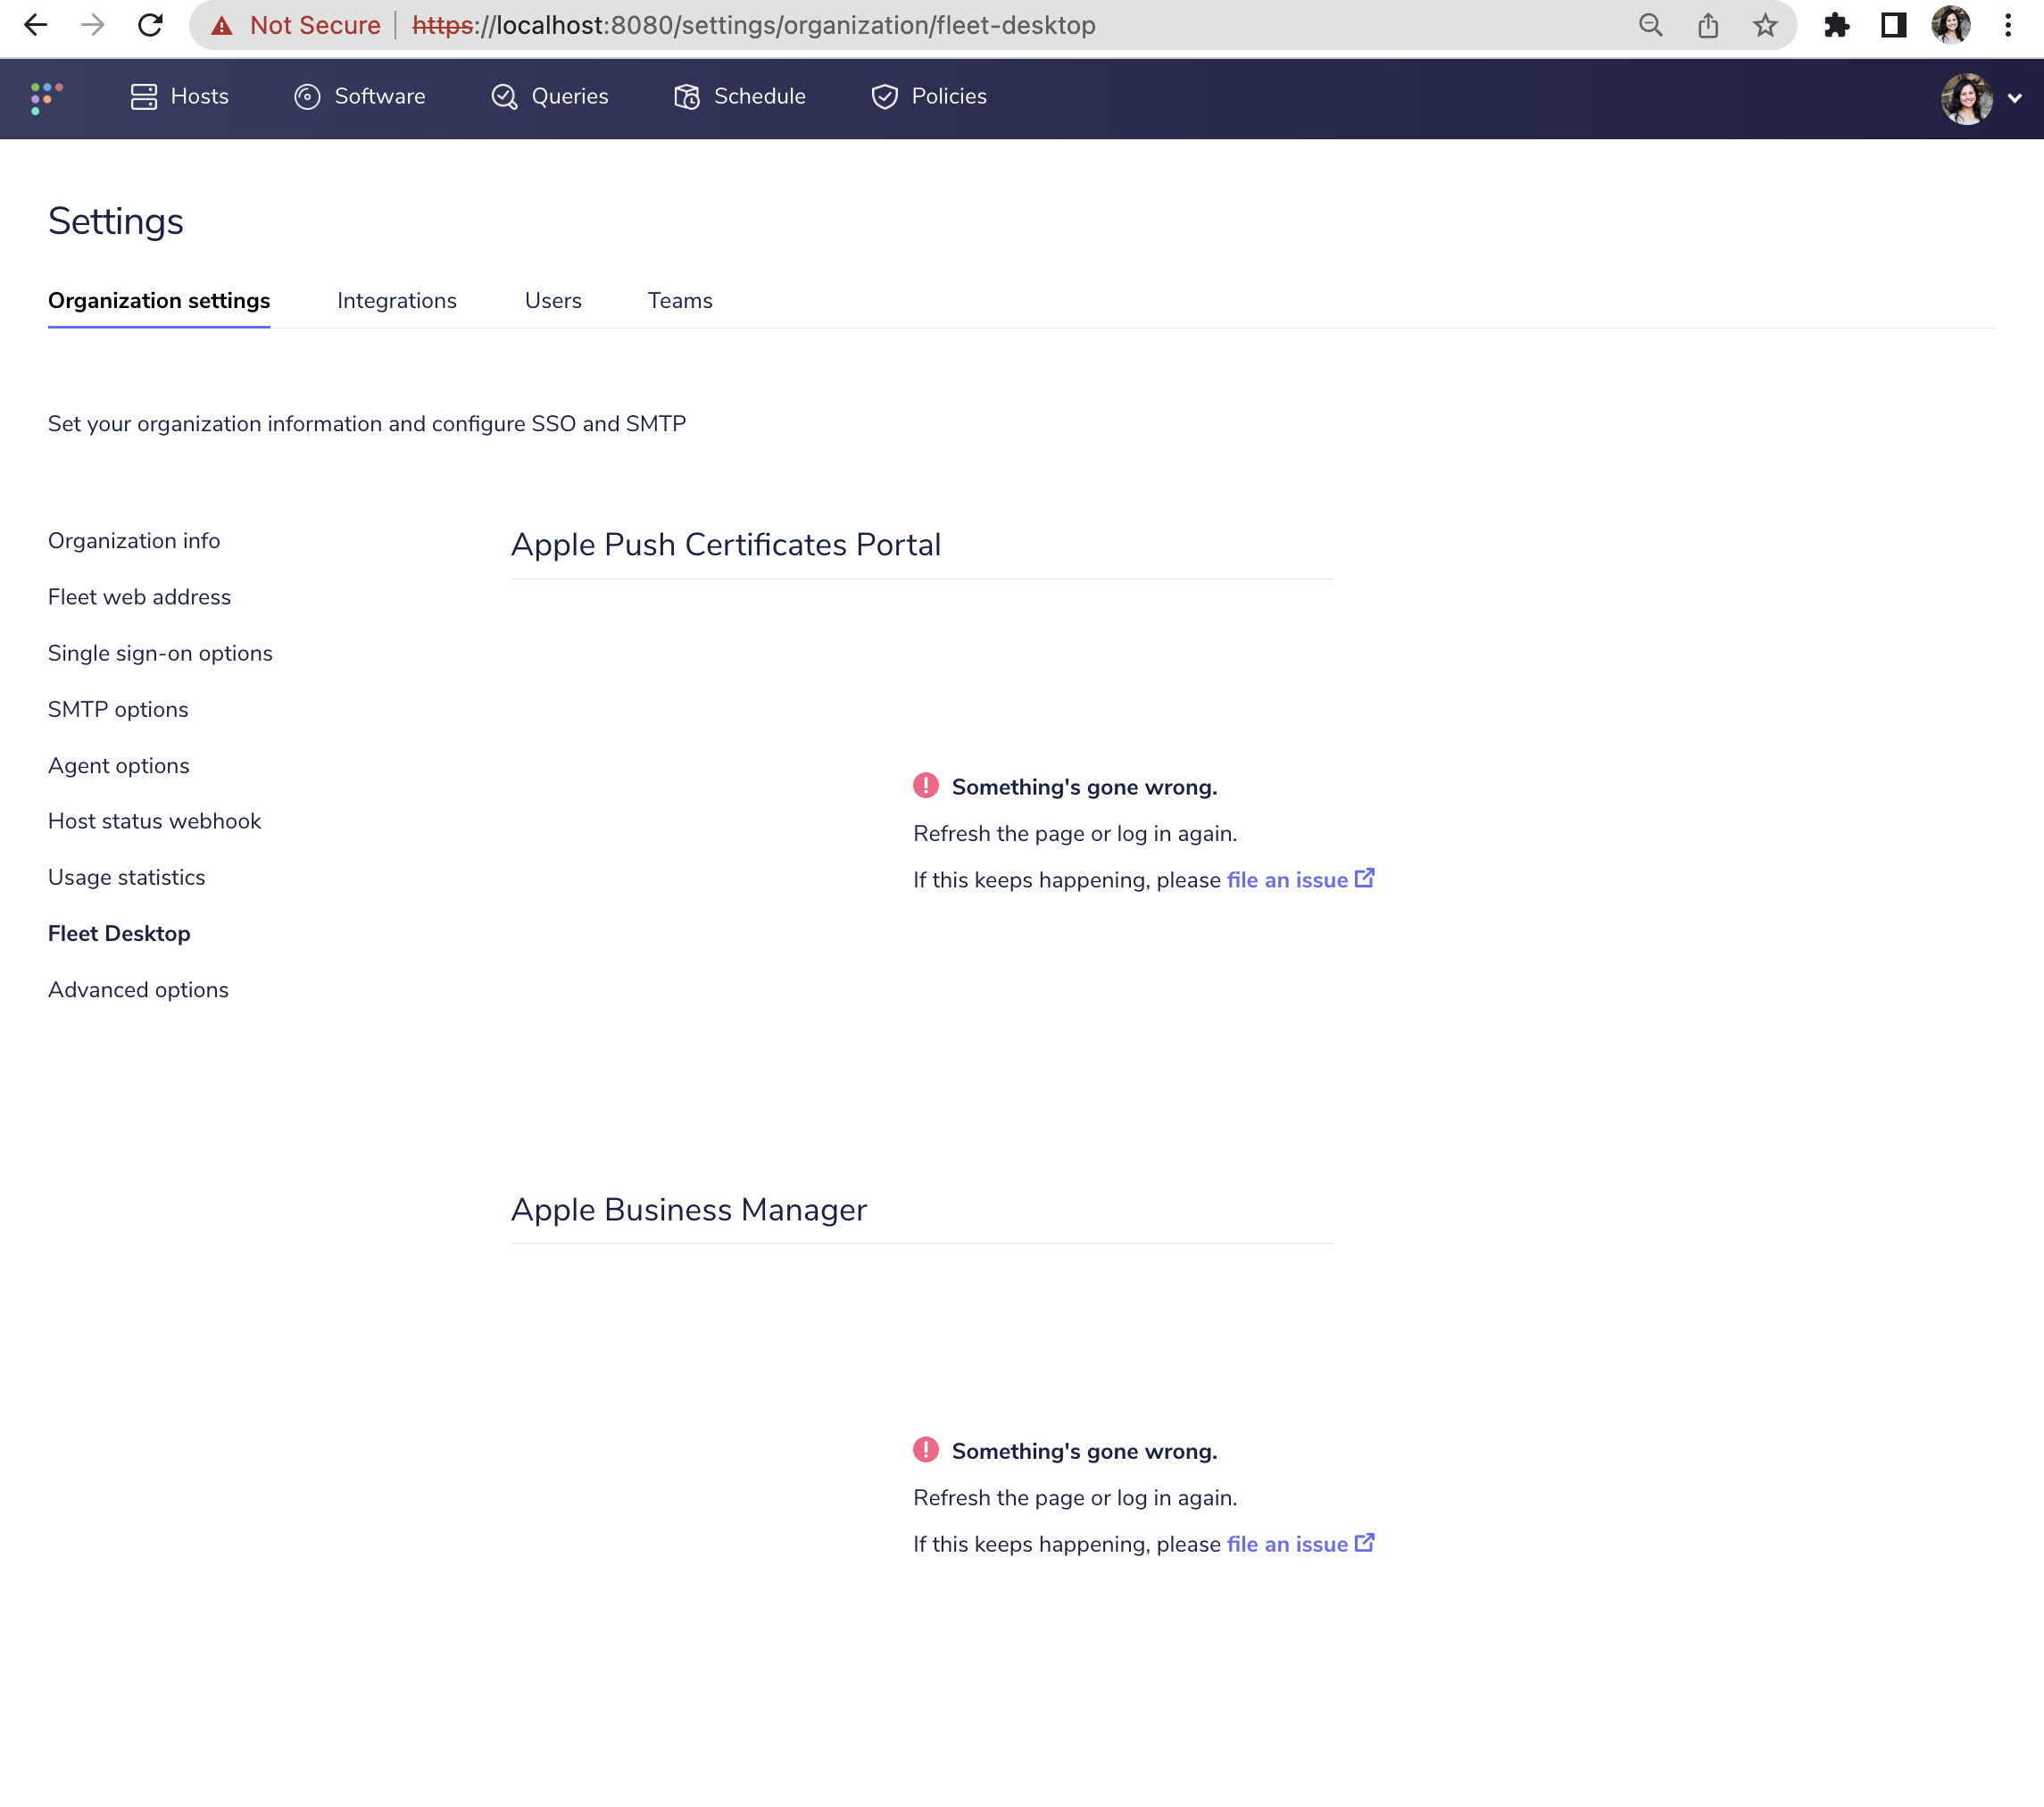Click the Fleet logo in the top corner
This screenshot has height=1807, width=2044.
click(x=45, y=97)
